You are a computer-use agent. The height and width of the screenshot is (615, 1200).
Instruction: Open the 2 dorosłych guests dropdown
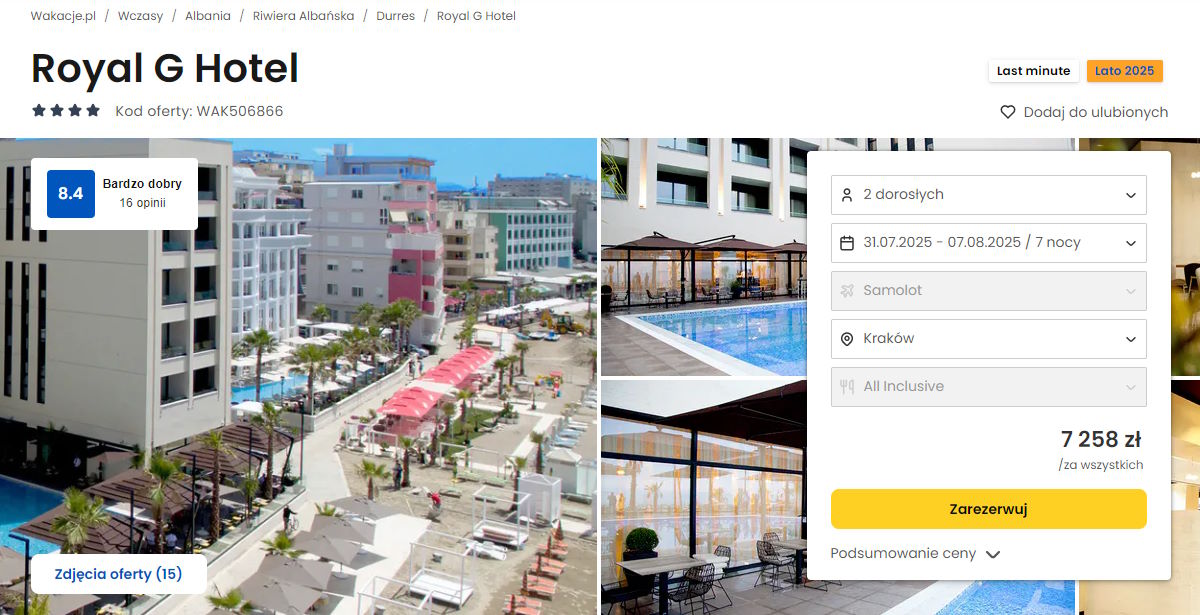coord(989,195)
